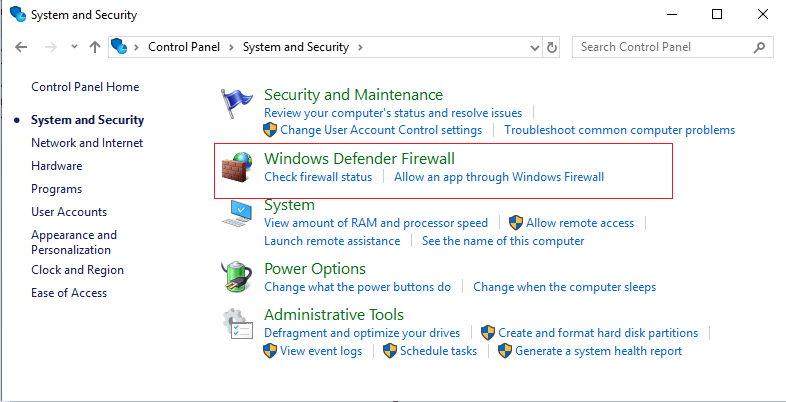Select Network and Internet in sidebar

87,143
